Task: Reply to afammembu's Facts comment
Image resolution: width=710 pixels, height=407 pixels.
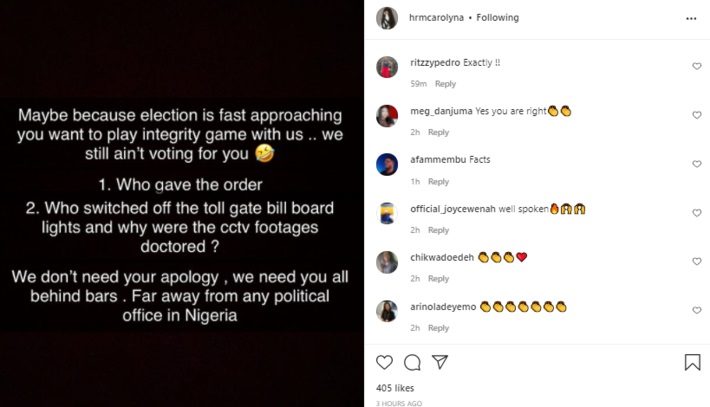Action: [x=438, y=182]
